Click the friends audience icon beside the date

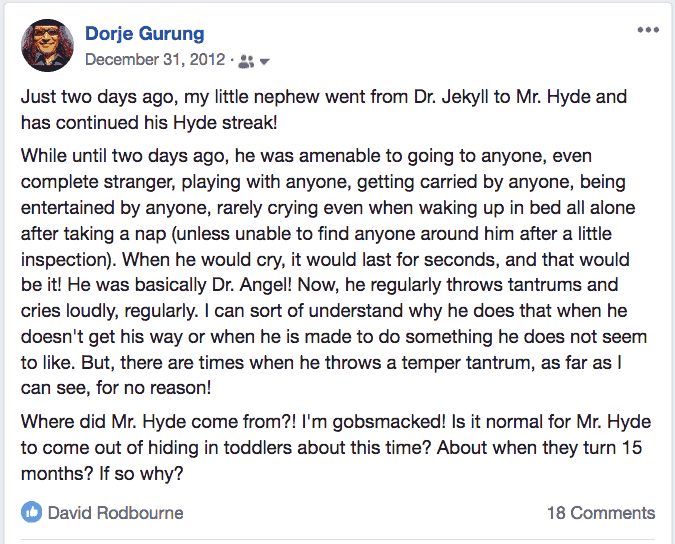pos(246,61)
